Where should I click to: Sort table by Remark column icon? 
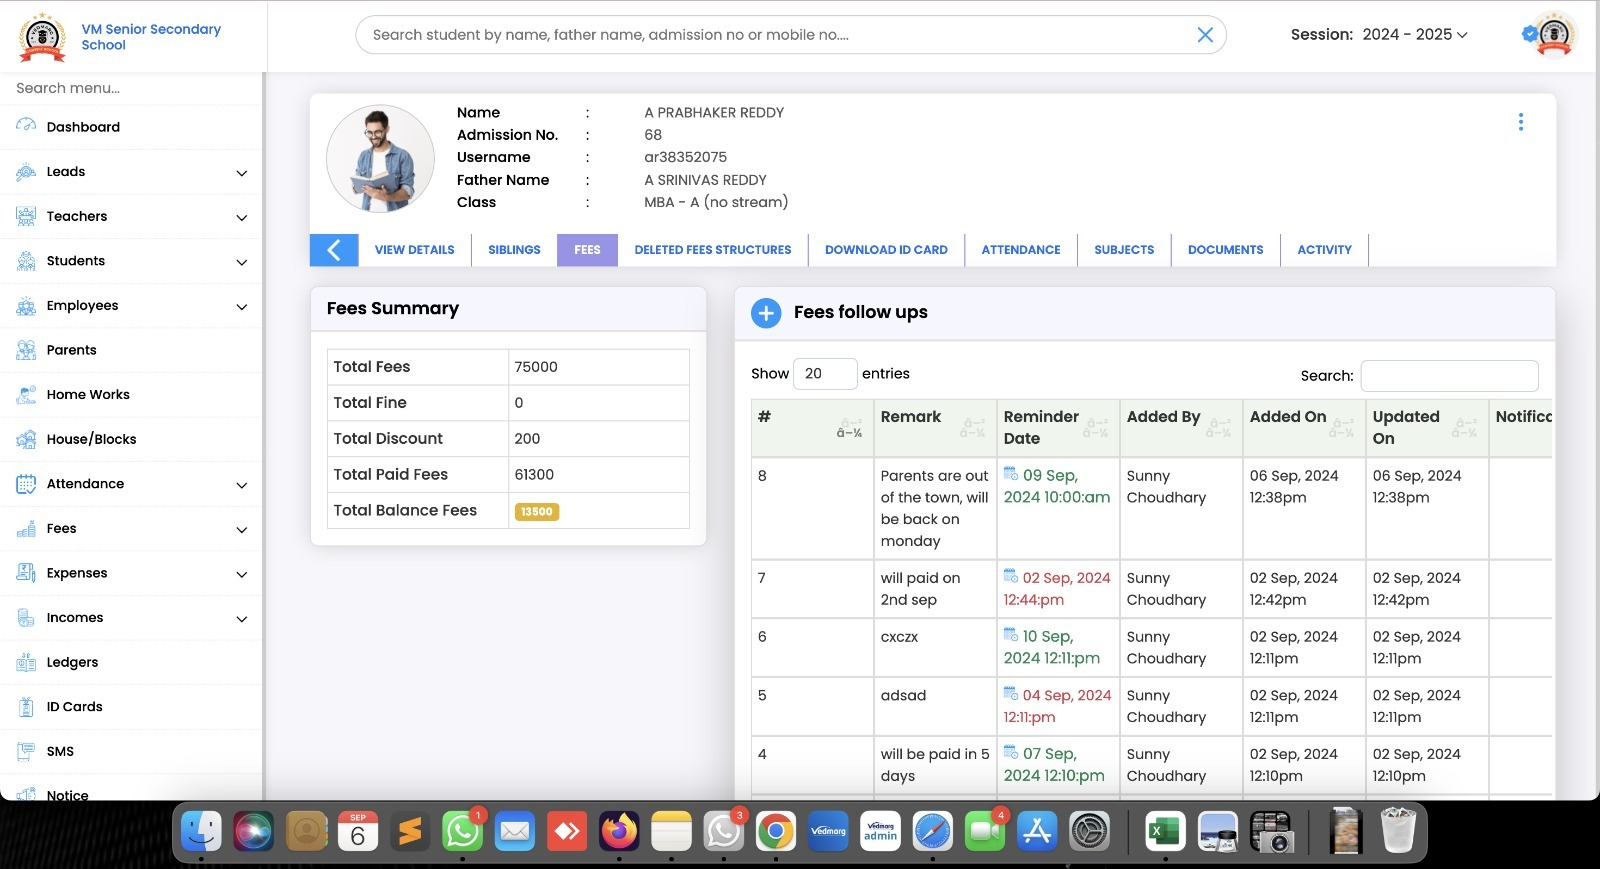973,428
